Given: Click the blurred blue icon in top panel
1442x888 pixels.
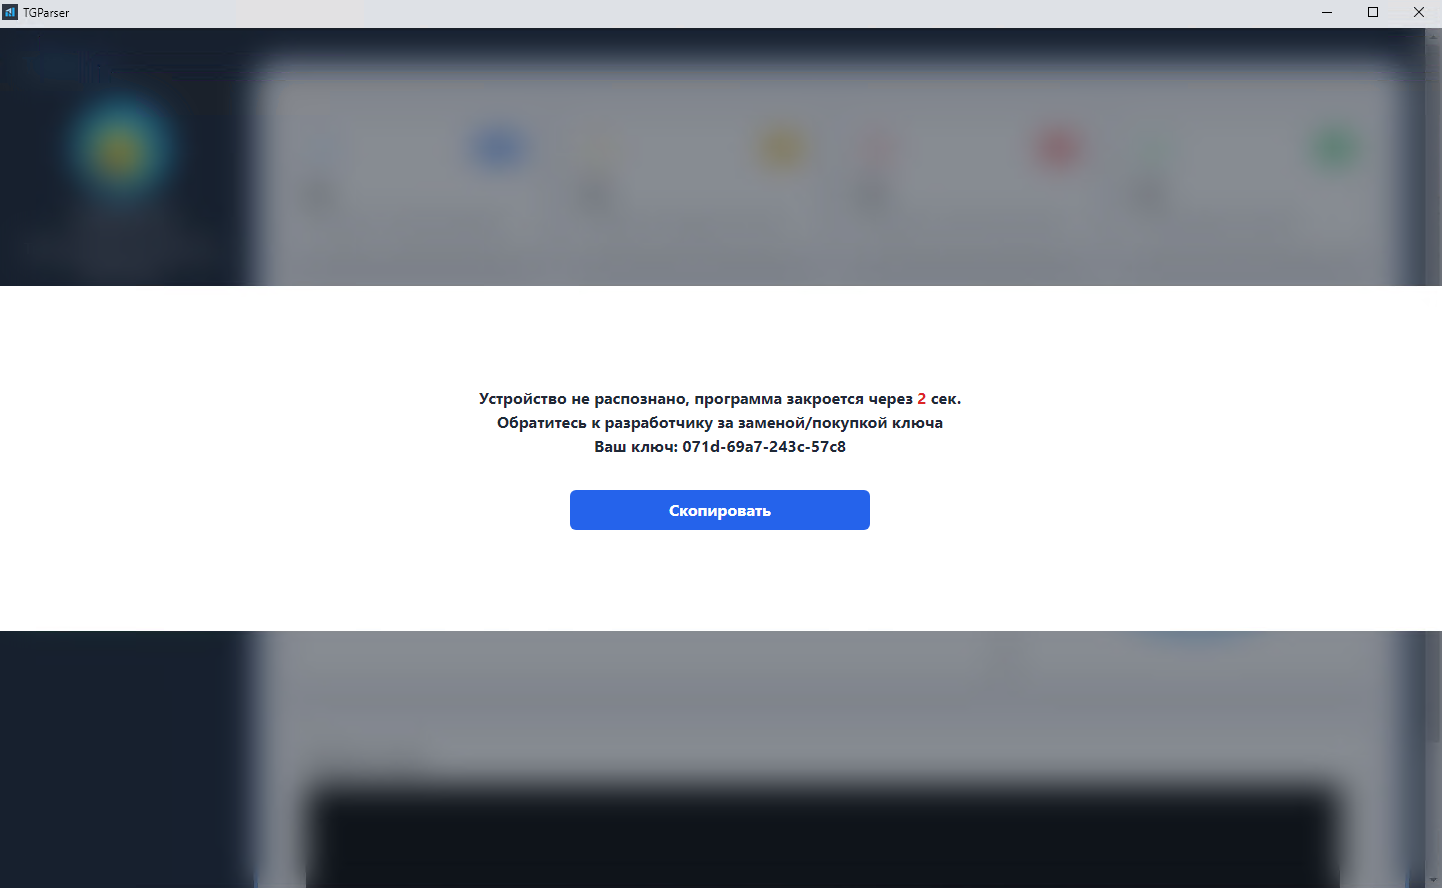Looking at the screenshot, I should tap(499, 148).
